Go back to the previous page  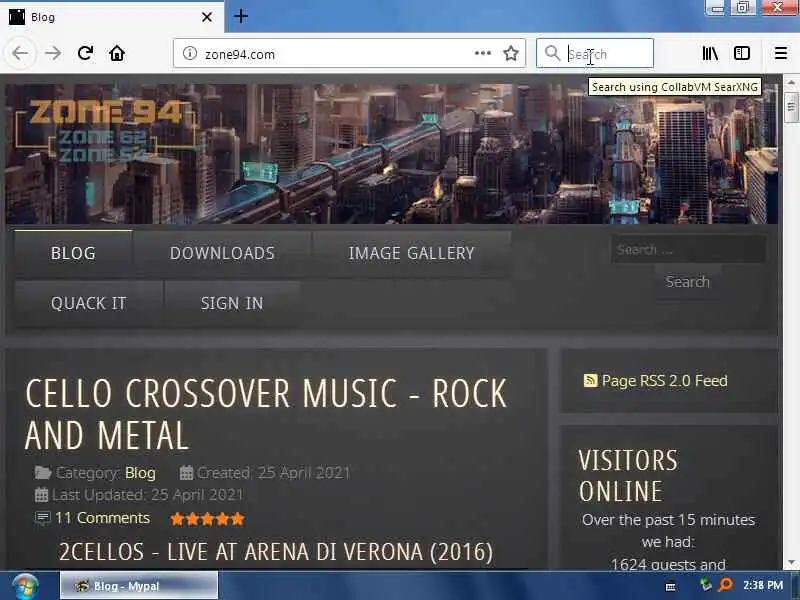click(20, 53)
